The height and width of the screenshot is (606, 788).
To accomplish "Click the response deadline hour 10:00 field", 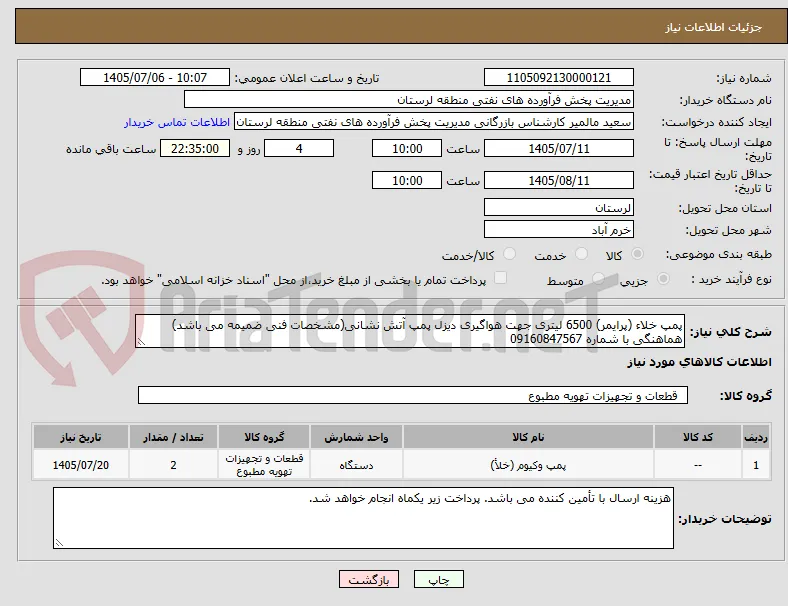I will (407, 148).
